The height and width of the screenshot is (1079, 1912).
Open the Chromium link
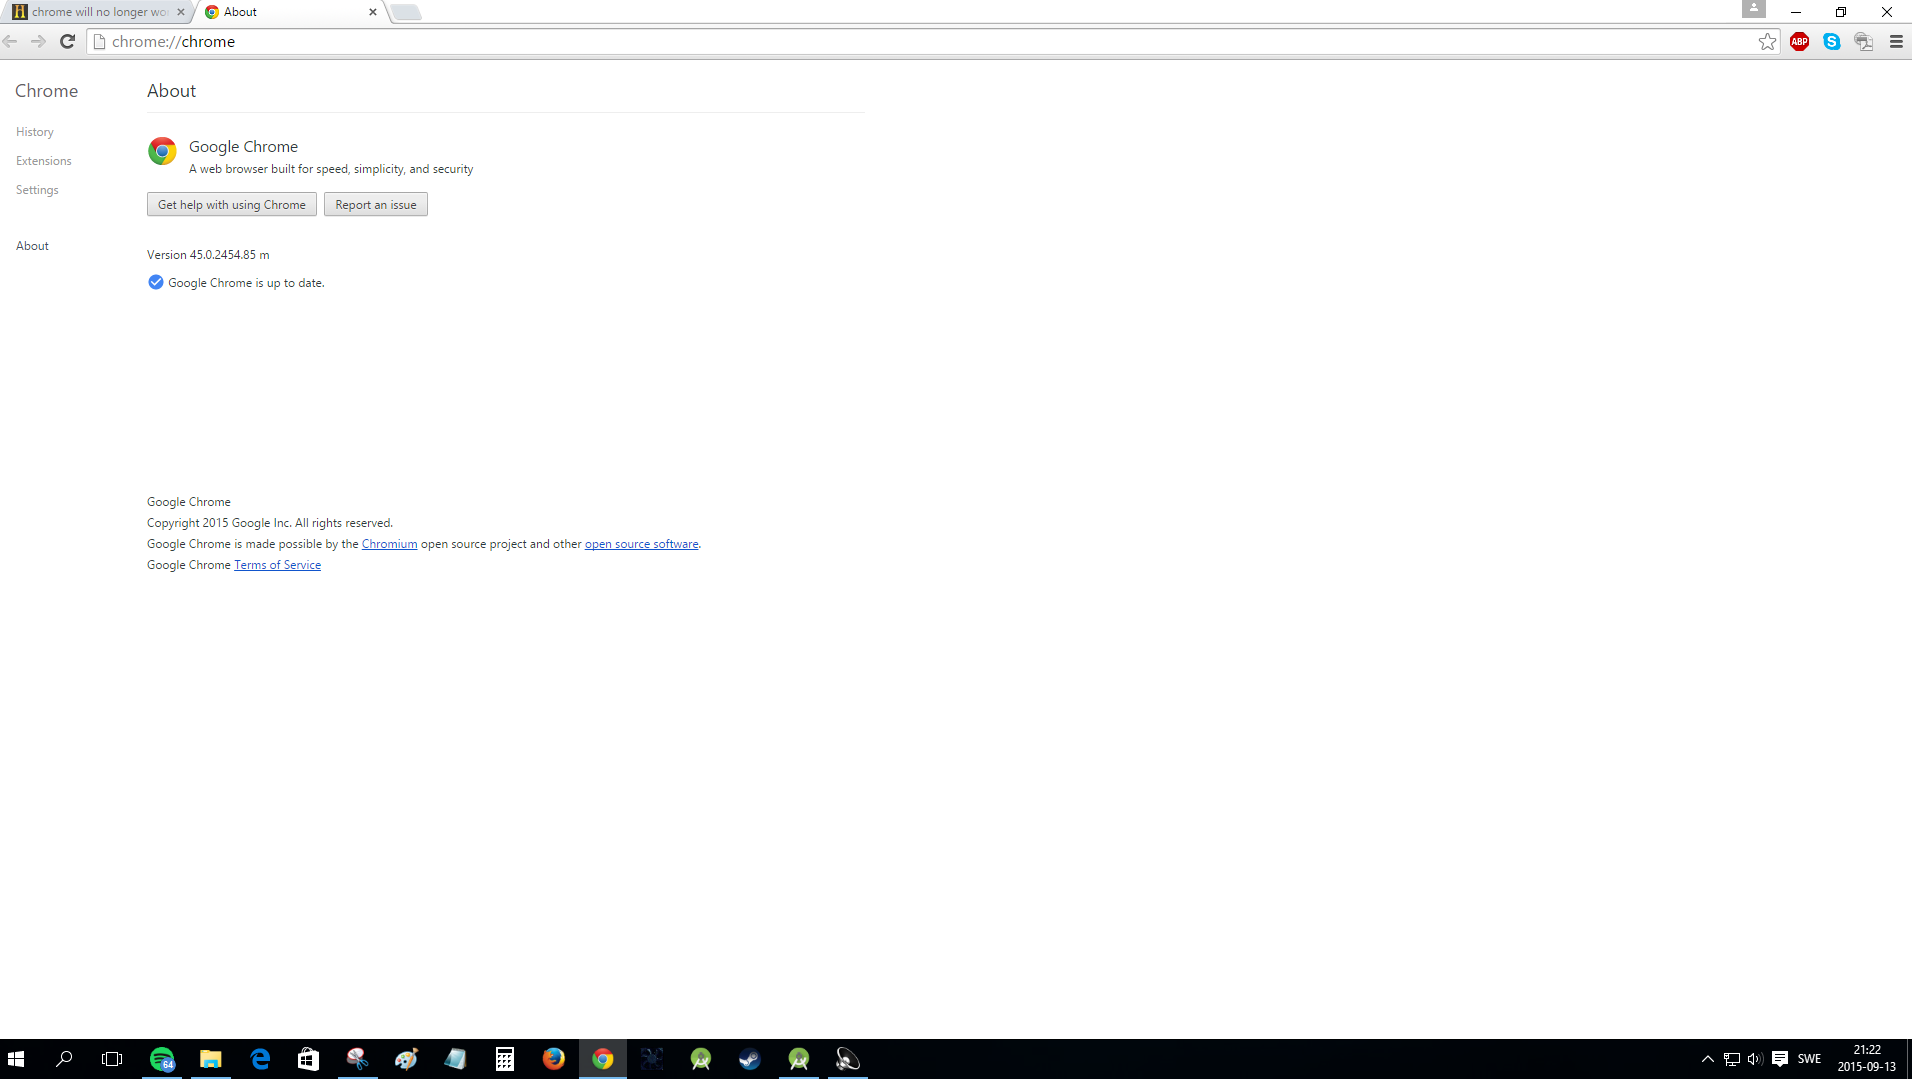389,544
